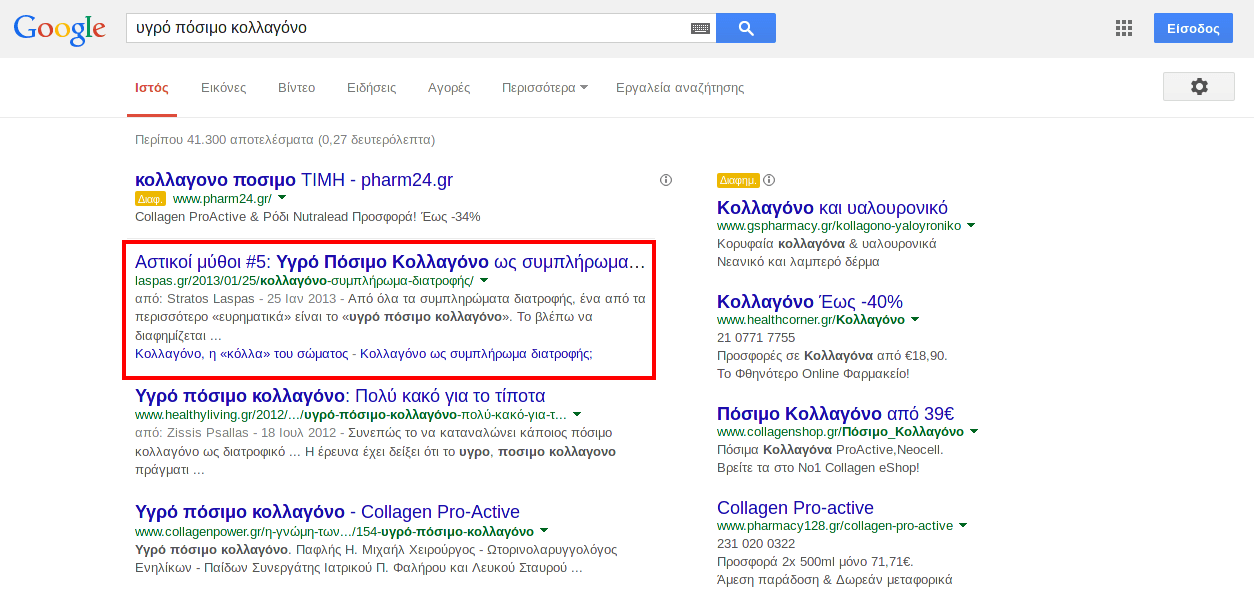The image size is (1254, 594).
Task: Expand arrow beside pharmacy128.gr ad URL
Action: click(963, 525)
